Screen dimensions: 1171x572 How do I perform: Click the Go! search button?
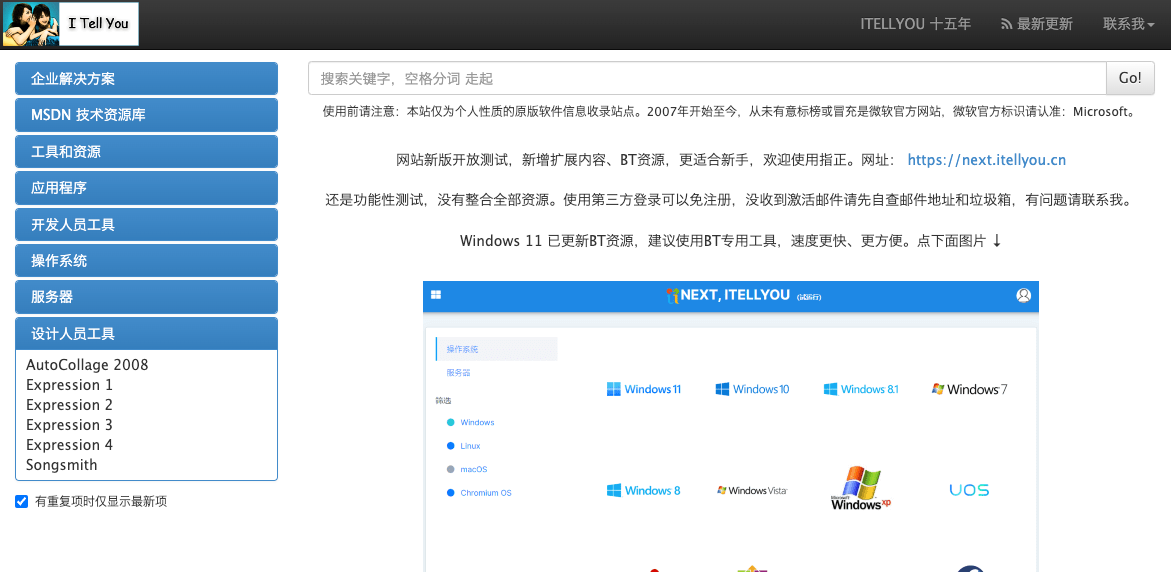pyautogui.click(x=1130, y=78)
